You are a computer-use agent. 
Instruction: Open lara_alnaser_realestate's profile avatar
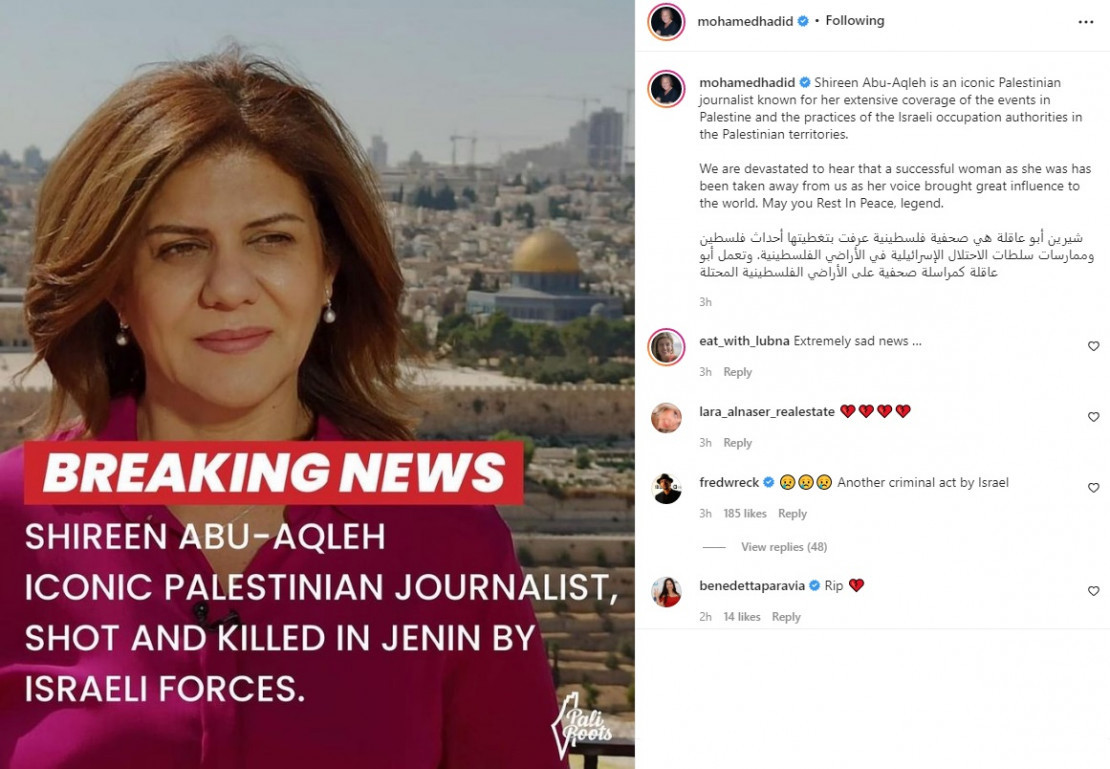click(666, 418)
